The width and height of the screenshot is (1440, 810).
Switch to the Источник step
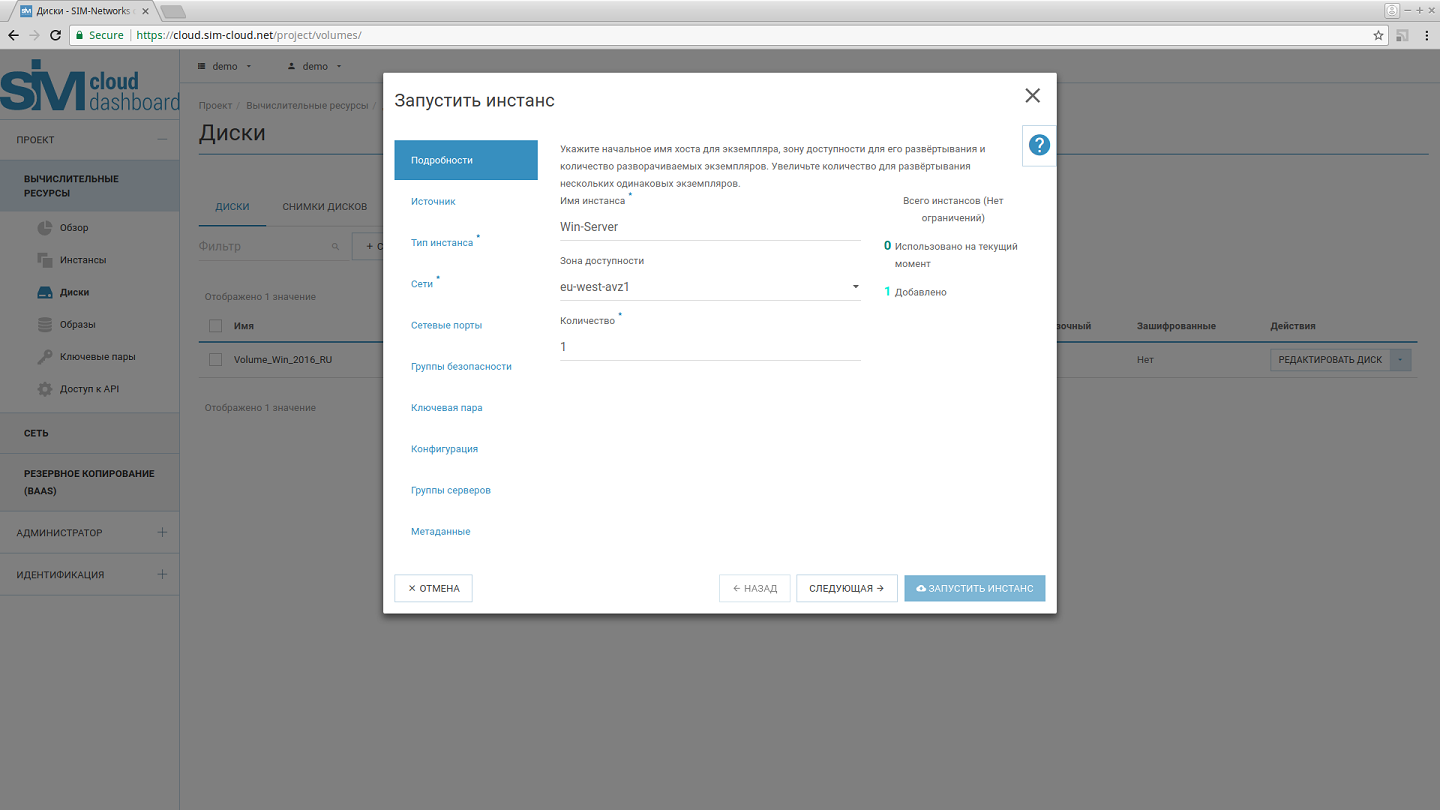(433, 202)
